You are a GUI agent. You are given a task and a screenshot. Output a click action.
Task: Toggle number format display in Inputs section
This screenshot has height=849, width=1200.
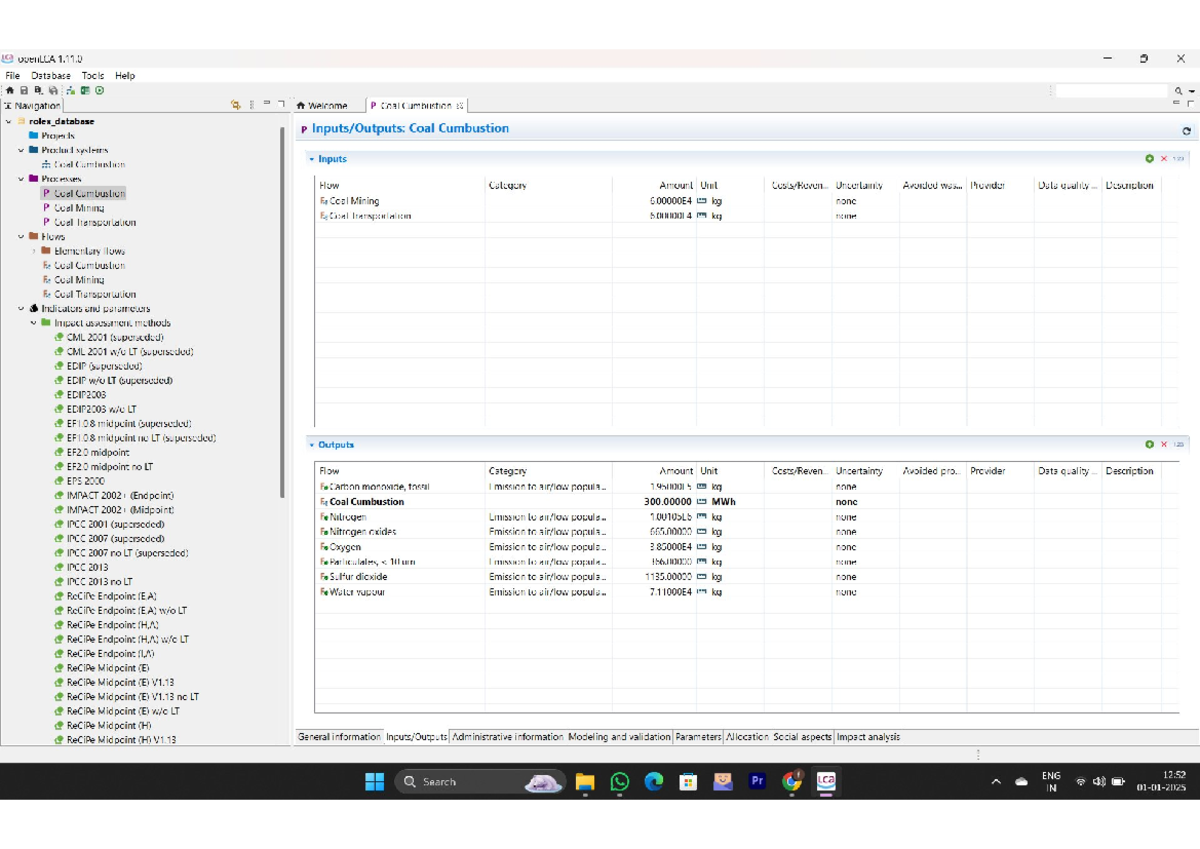click(x=1178, y=159)
